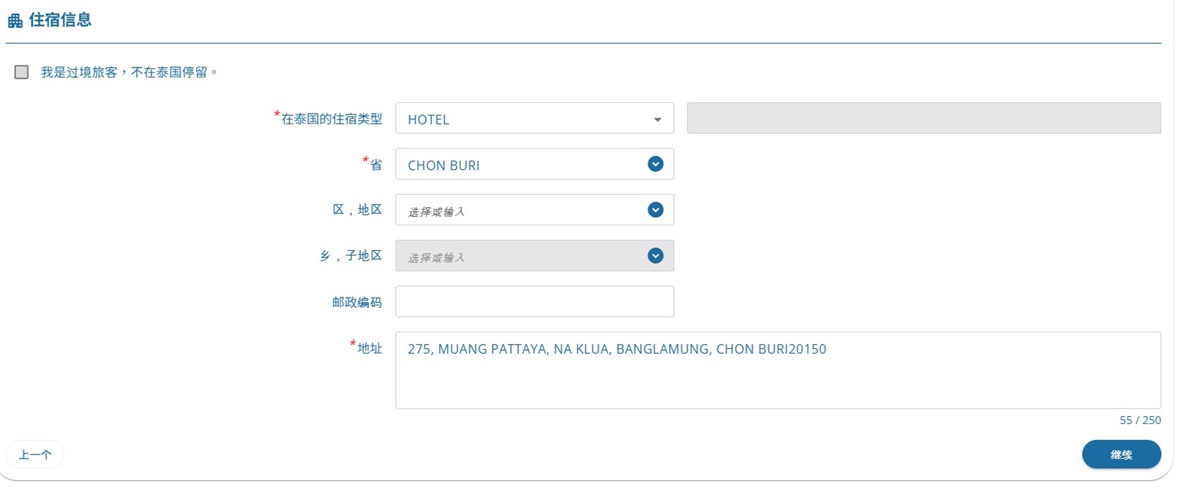This screenshot has height=488, width=1200.
Task: Click the 55 / 250 character counter
Action: 1140,421
